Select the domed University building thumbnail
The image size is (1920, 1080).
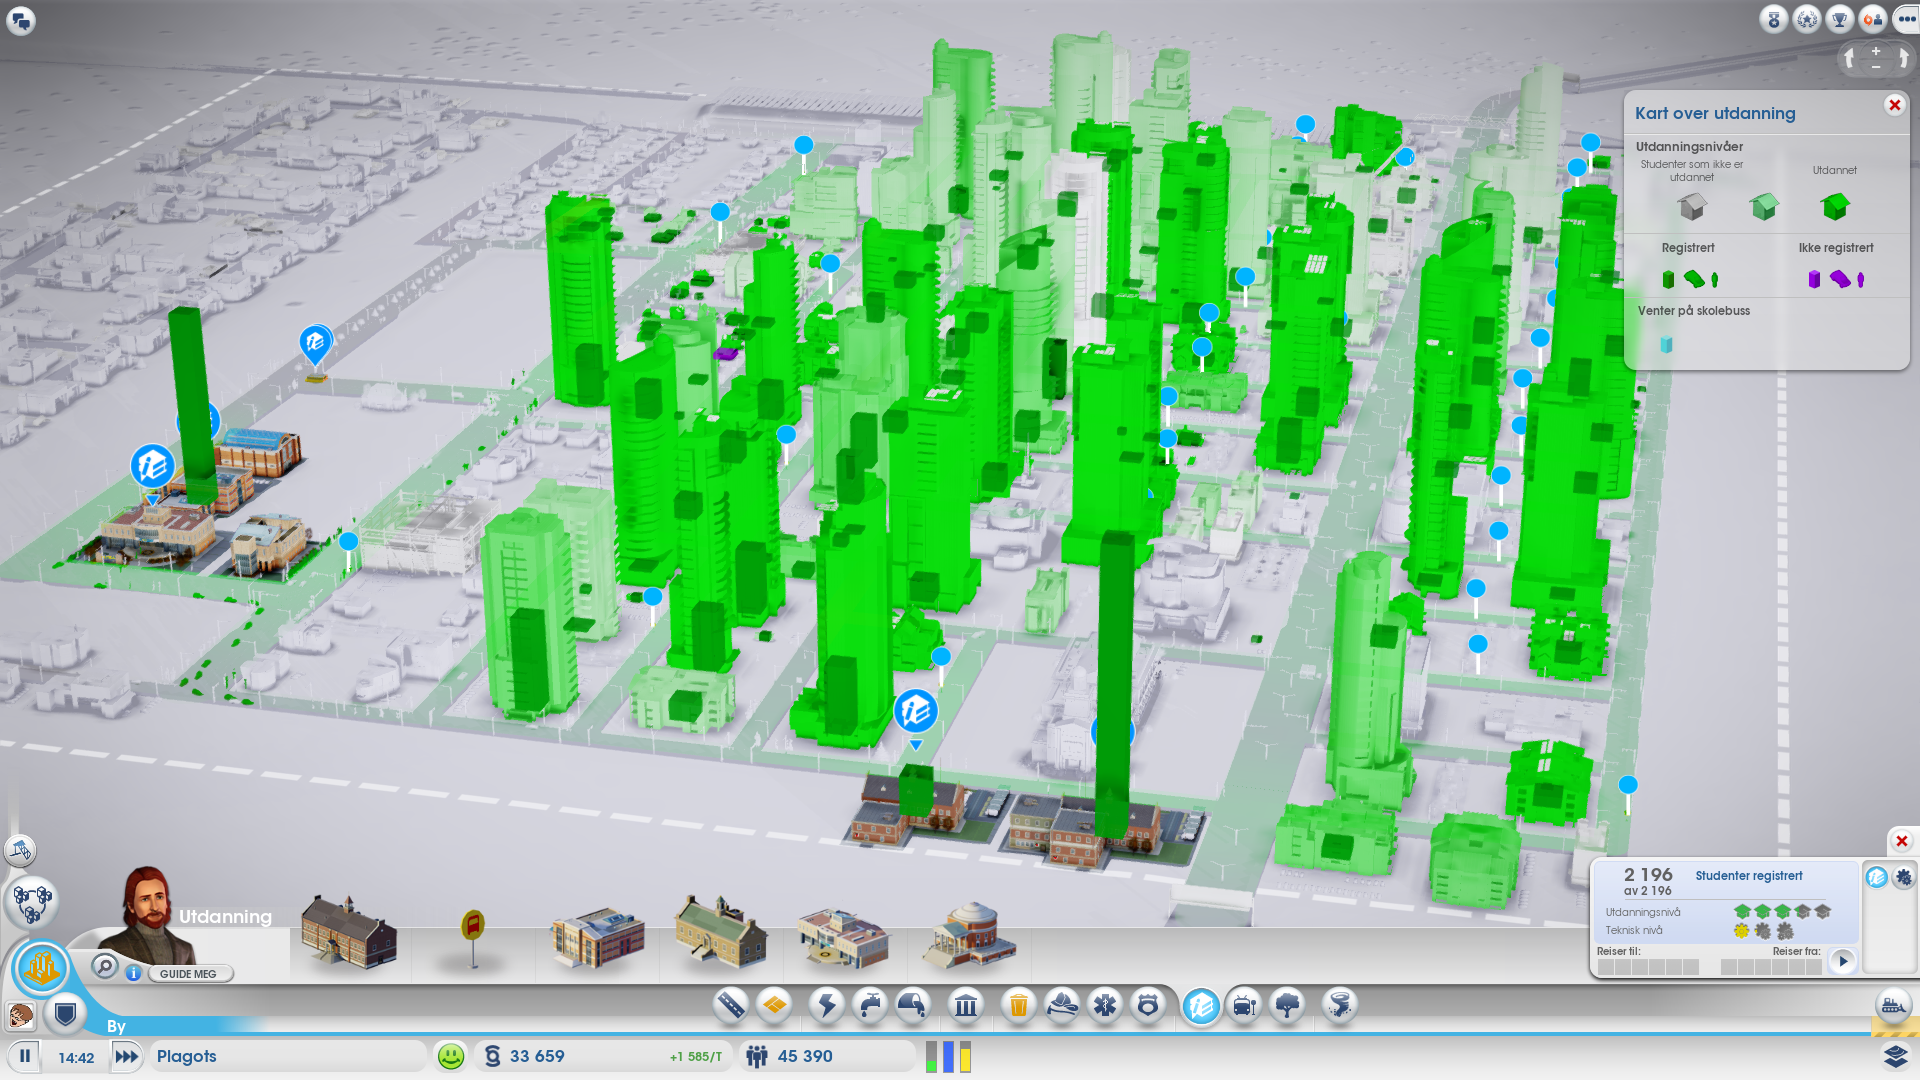968,936
